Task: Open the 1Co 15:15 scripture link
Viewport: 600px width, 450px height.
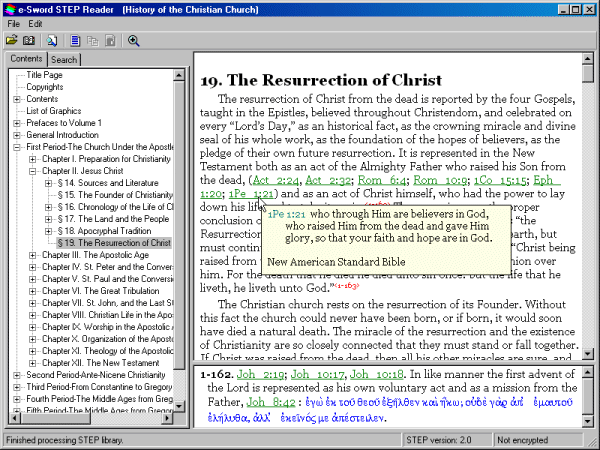Action: click(x=500, y=180)
